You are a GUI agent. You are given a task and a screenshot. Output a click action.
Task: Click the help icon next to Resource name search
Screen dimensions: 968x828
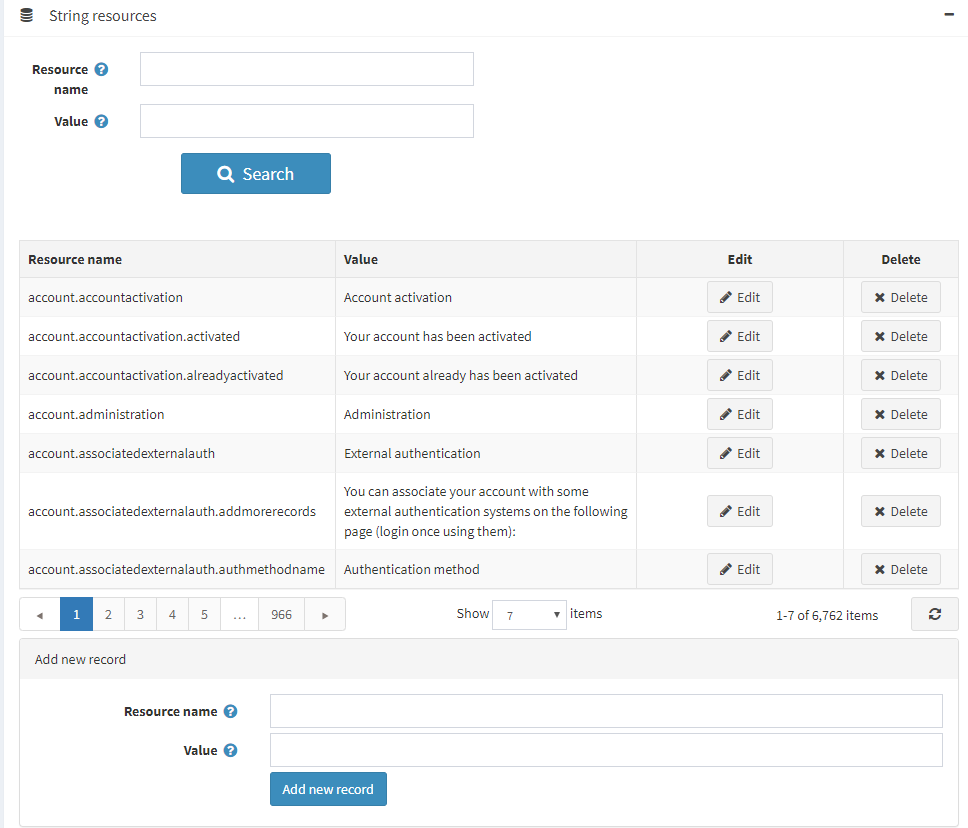(x=101, y=70)
